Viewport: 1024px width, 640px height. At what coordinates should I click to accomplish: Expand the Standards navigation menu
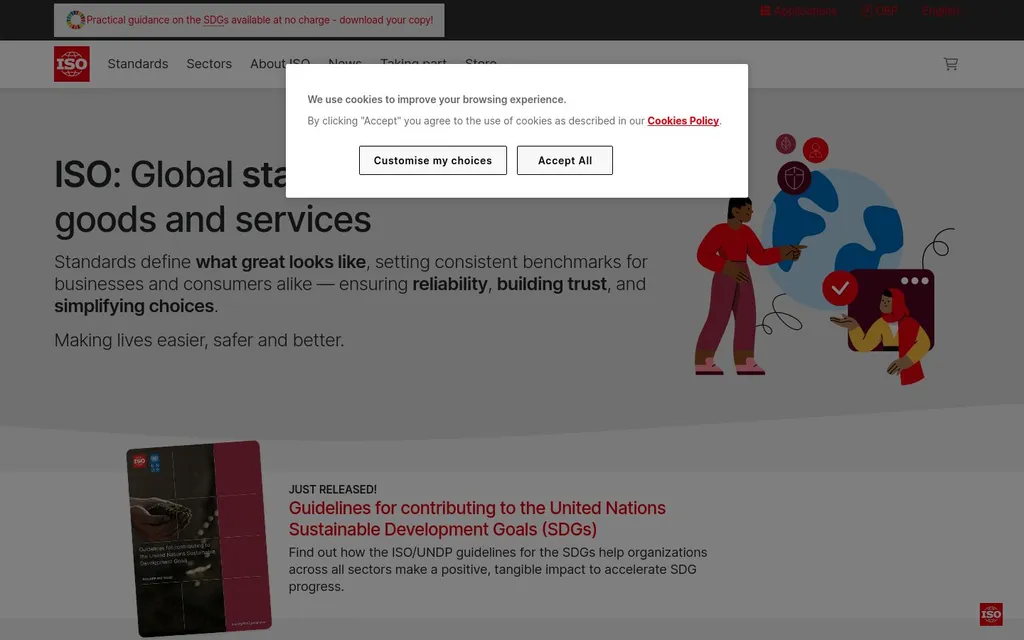click(138, 64)
